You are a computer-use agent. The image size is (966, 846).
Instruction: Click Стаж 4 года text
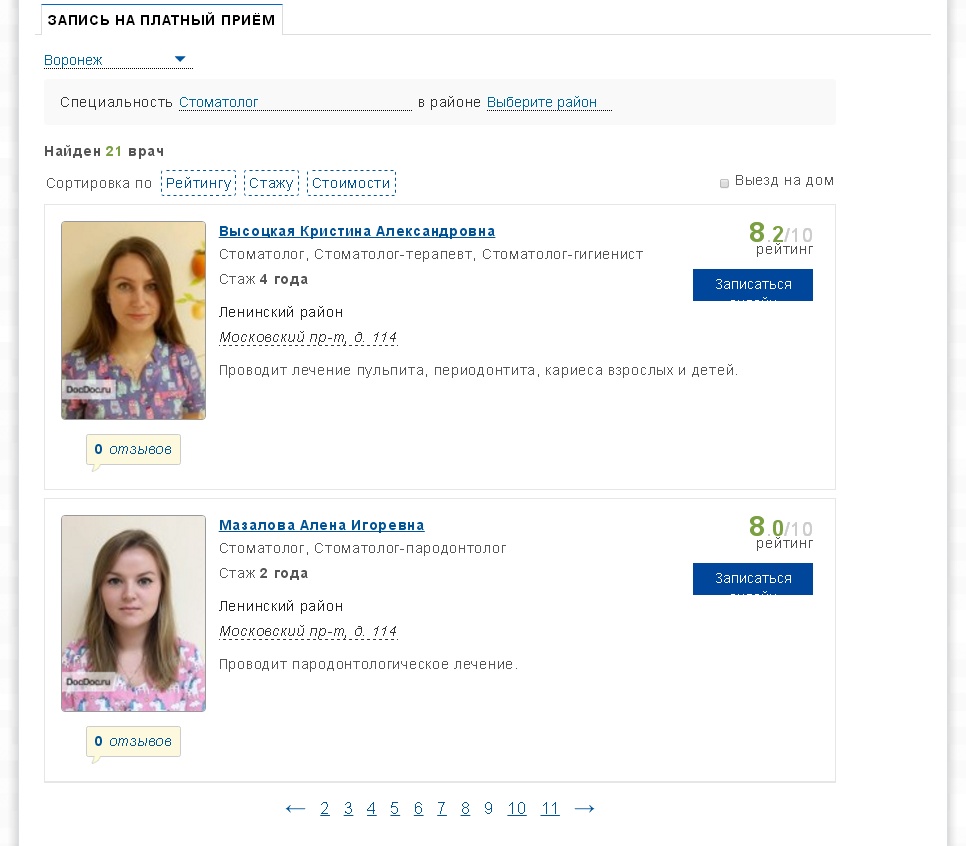(x=263, y=279)
